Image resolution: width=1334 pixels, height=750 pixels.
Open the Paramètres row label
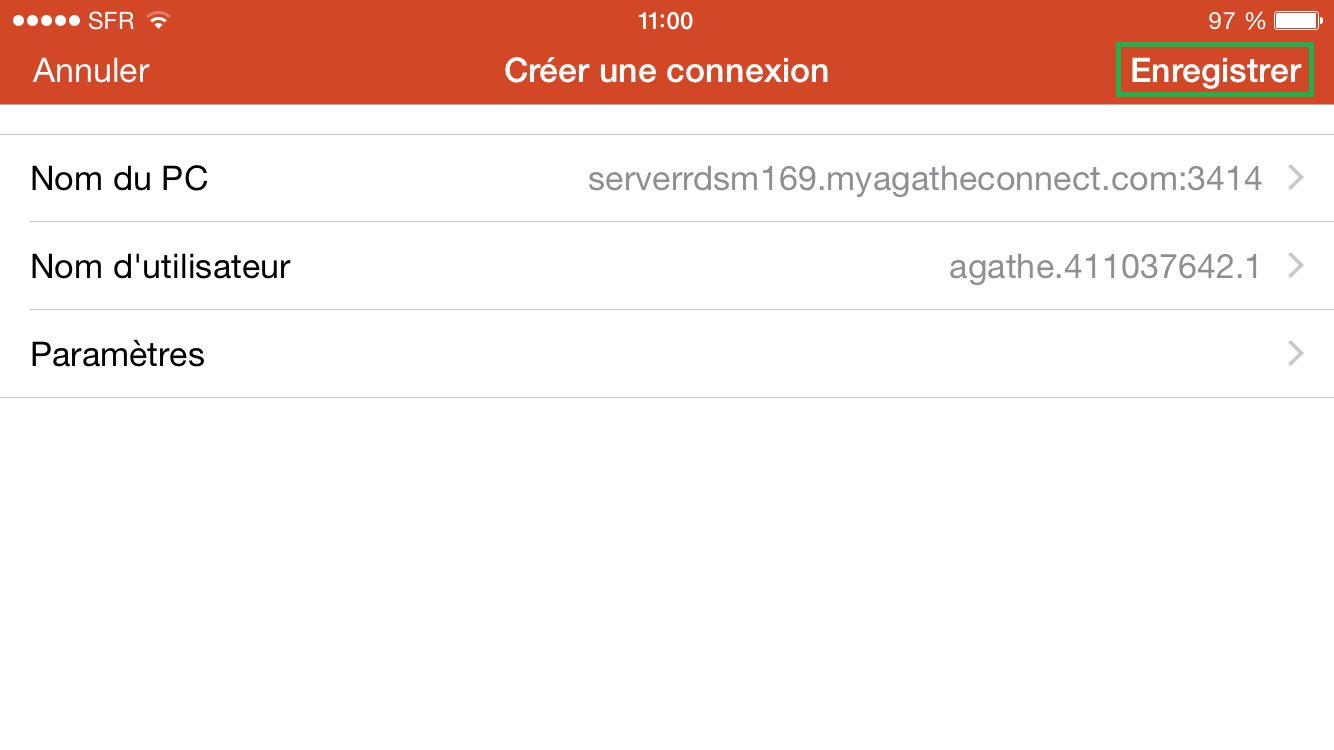coord(117,354)
